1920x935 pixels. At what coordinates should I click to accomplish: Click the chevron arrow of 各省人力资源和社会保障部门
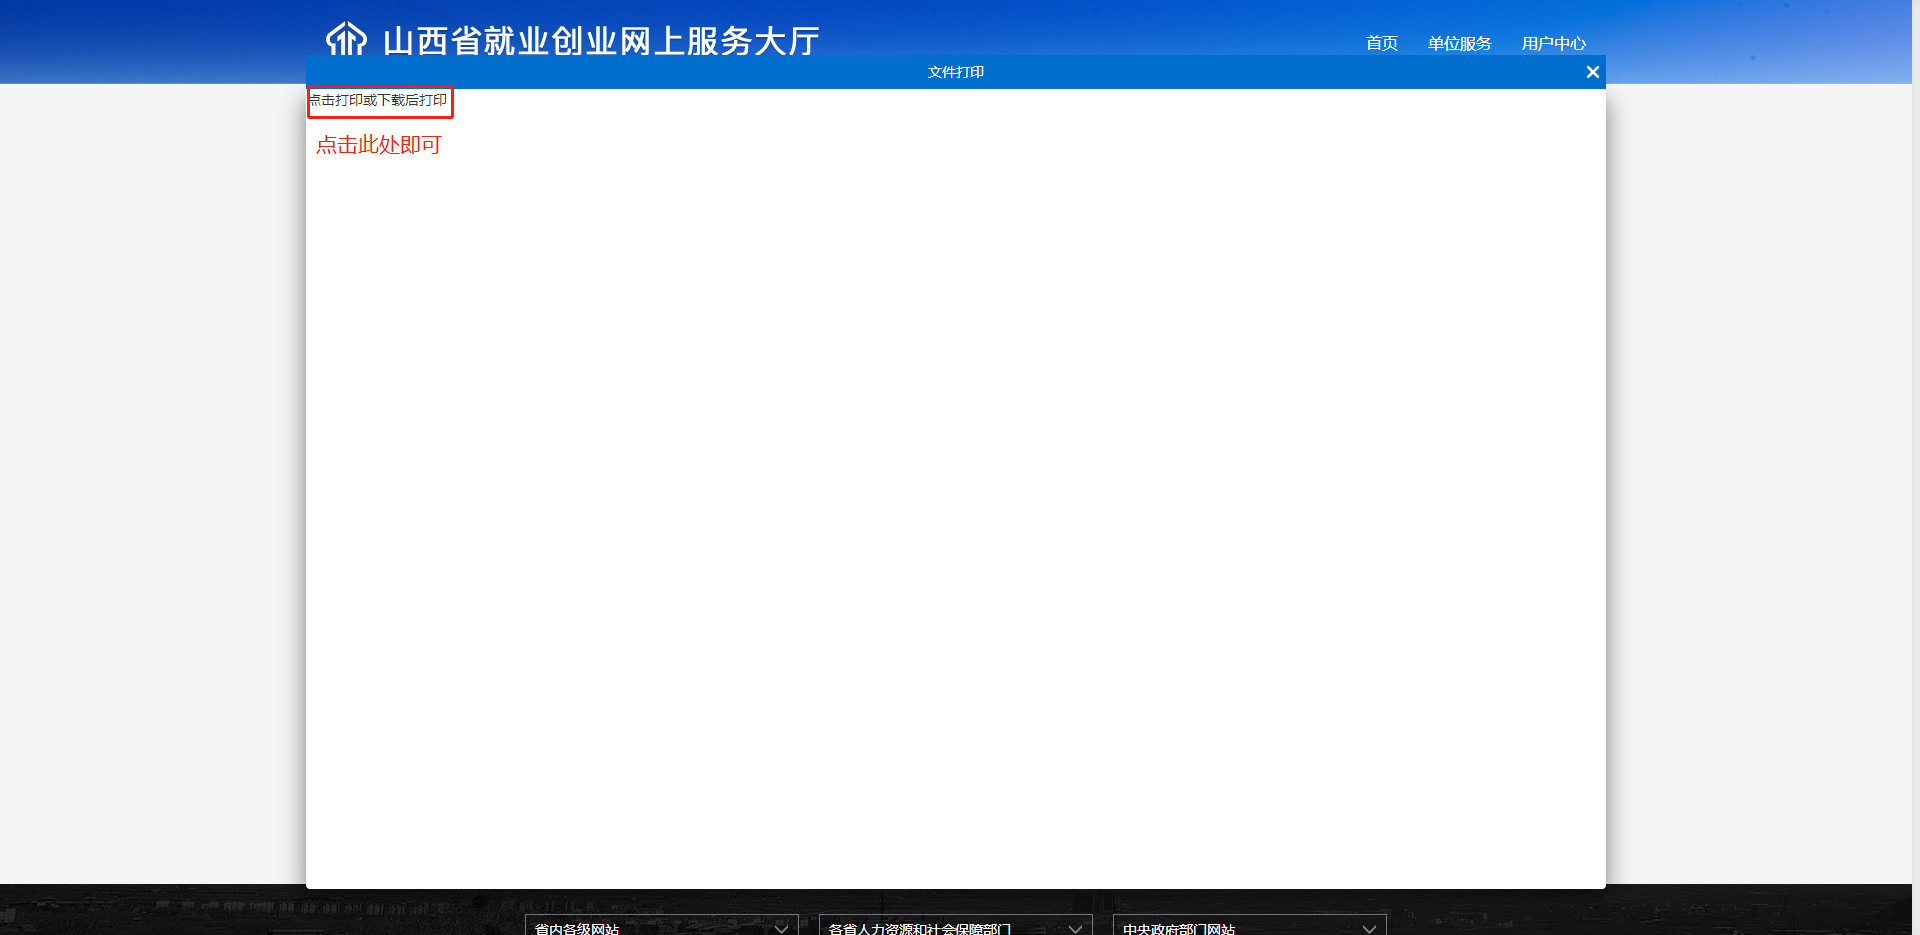(x=1076, y=928)
